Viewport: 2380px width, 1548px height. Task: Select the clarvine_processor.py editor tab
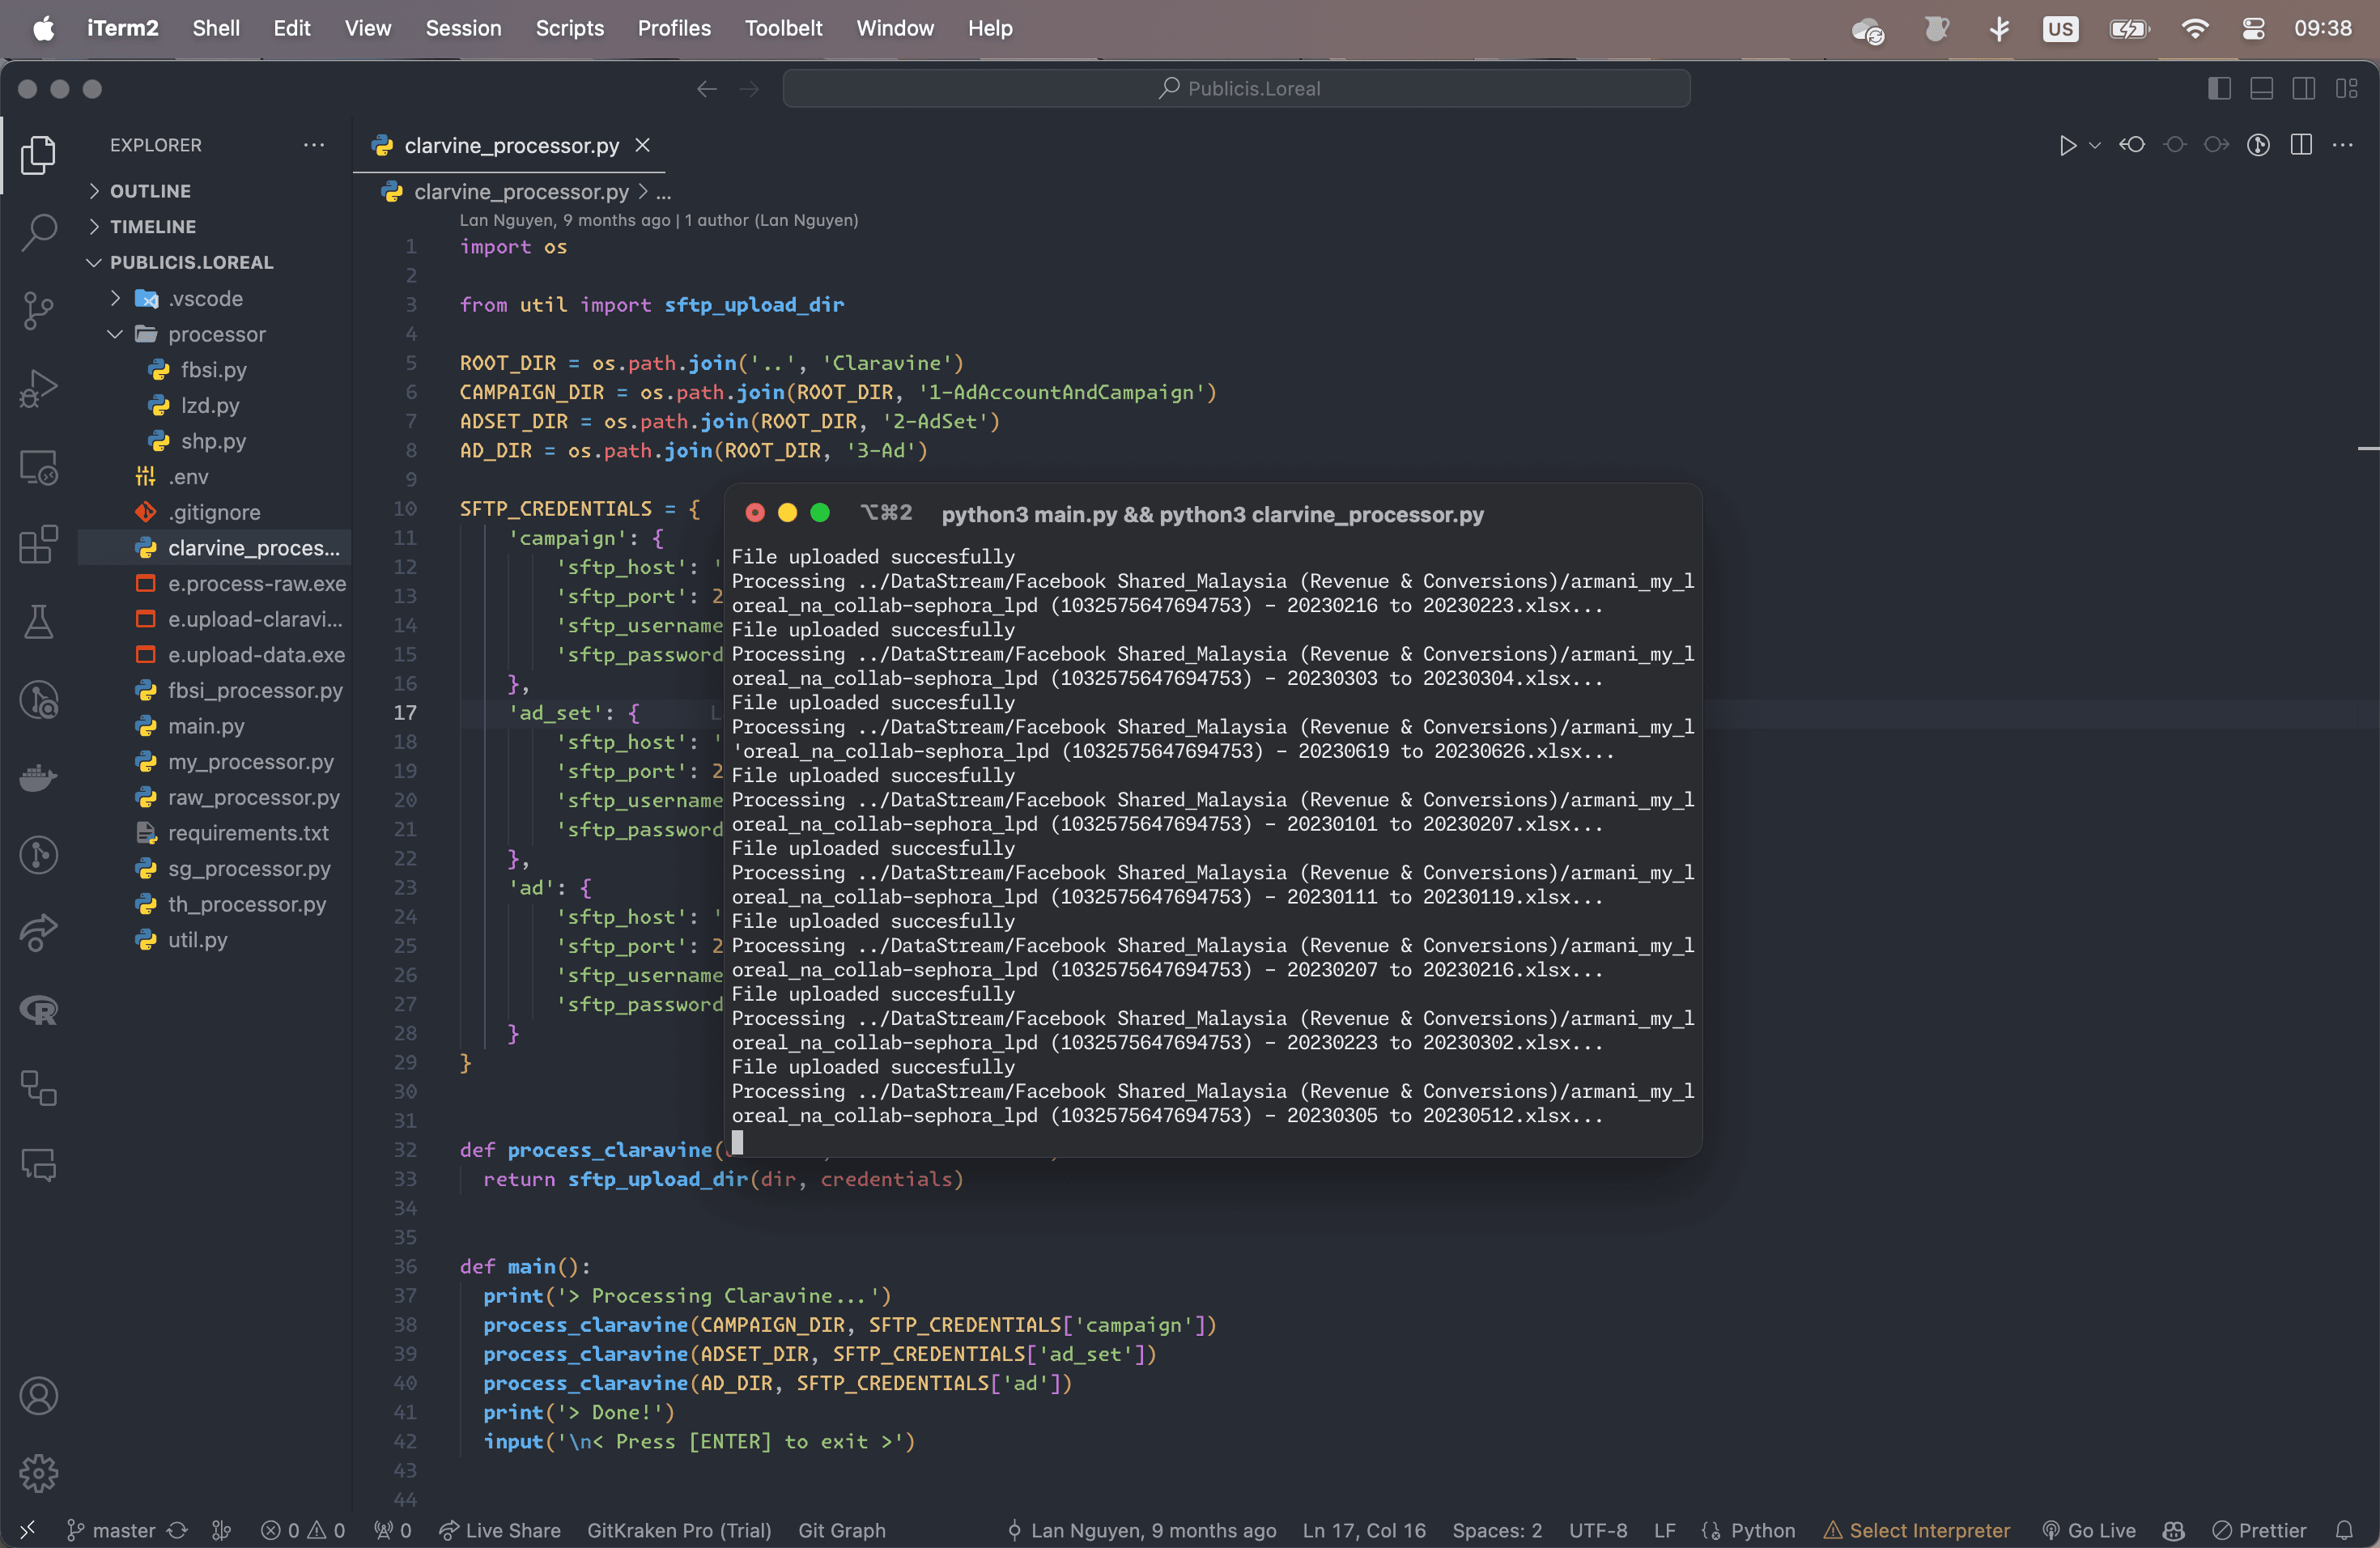pyautogui.click(x=511, y=146)
